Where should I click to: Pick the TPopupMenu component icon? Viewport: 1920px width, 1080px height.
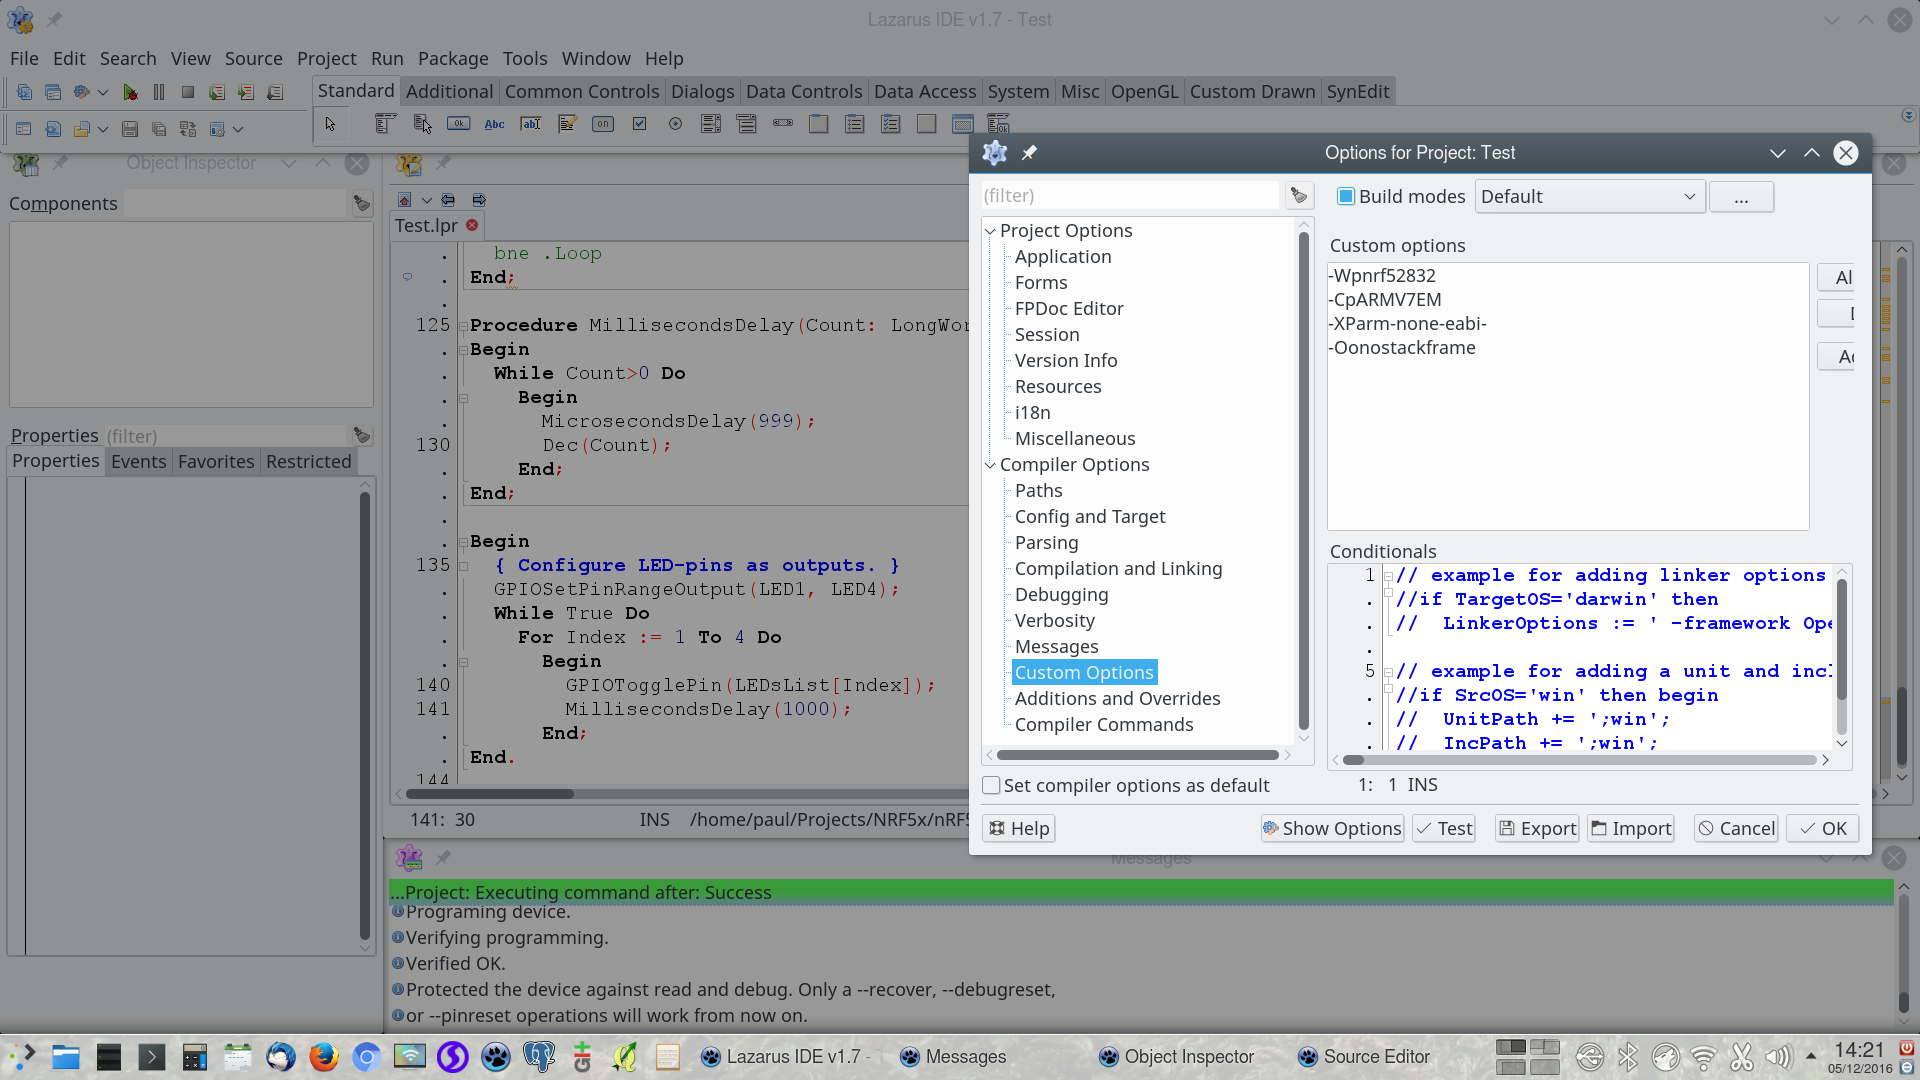422,124
